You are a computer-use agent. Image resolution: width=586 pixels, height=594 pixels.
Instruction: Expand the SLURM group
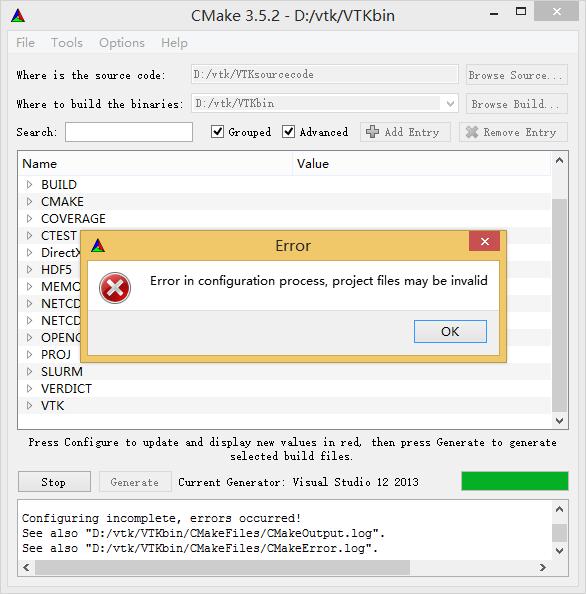point(29,372)
